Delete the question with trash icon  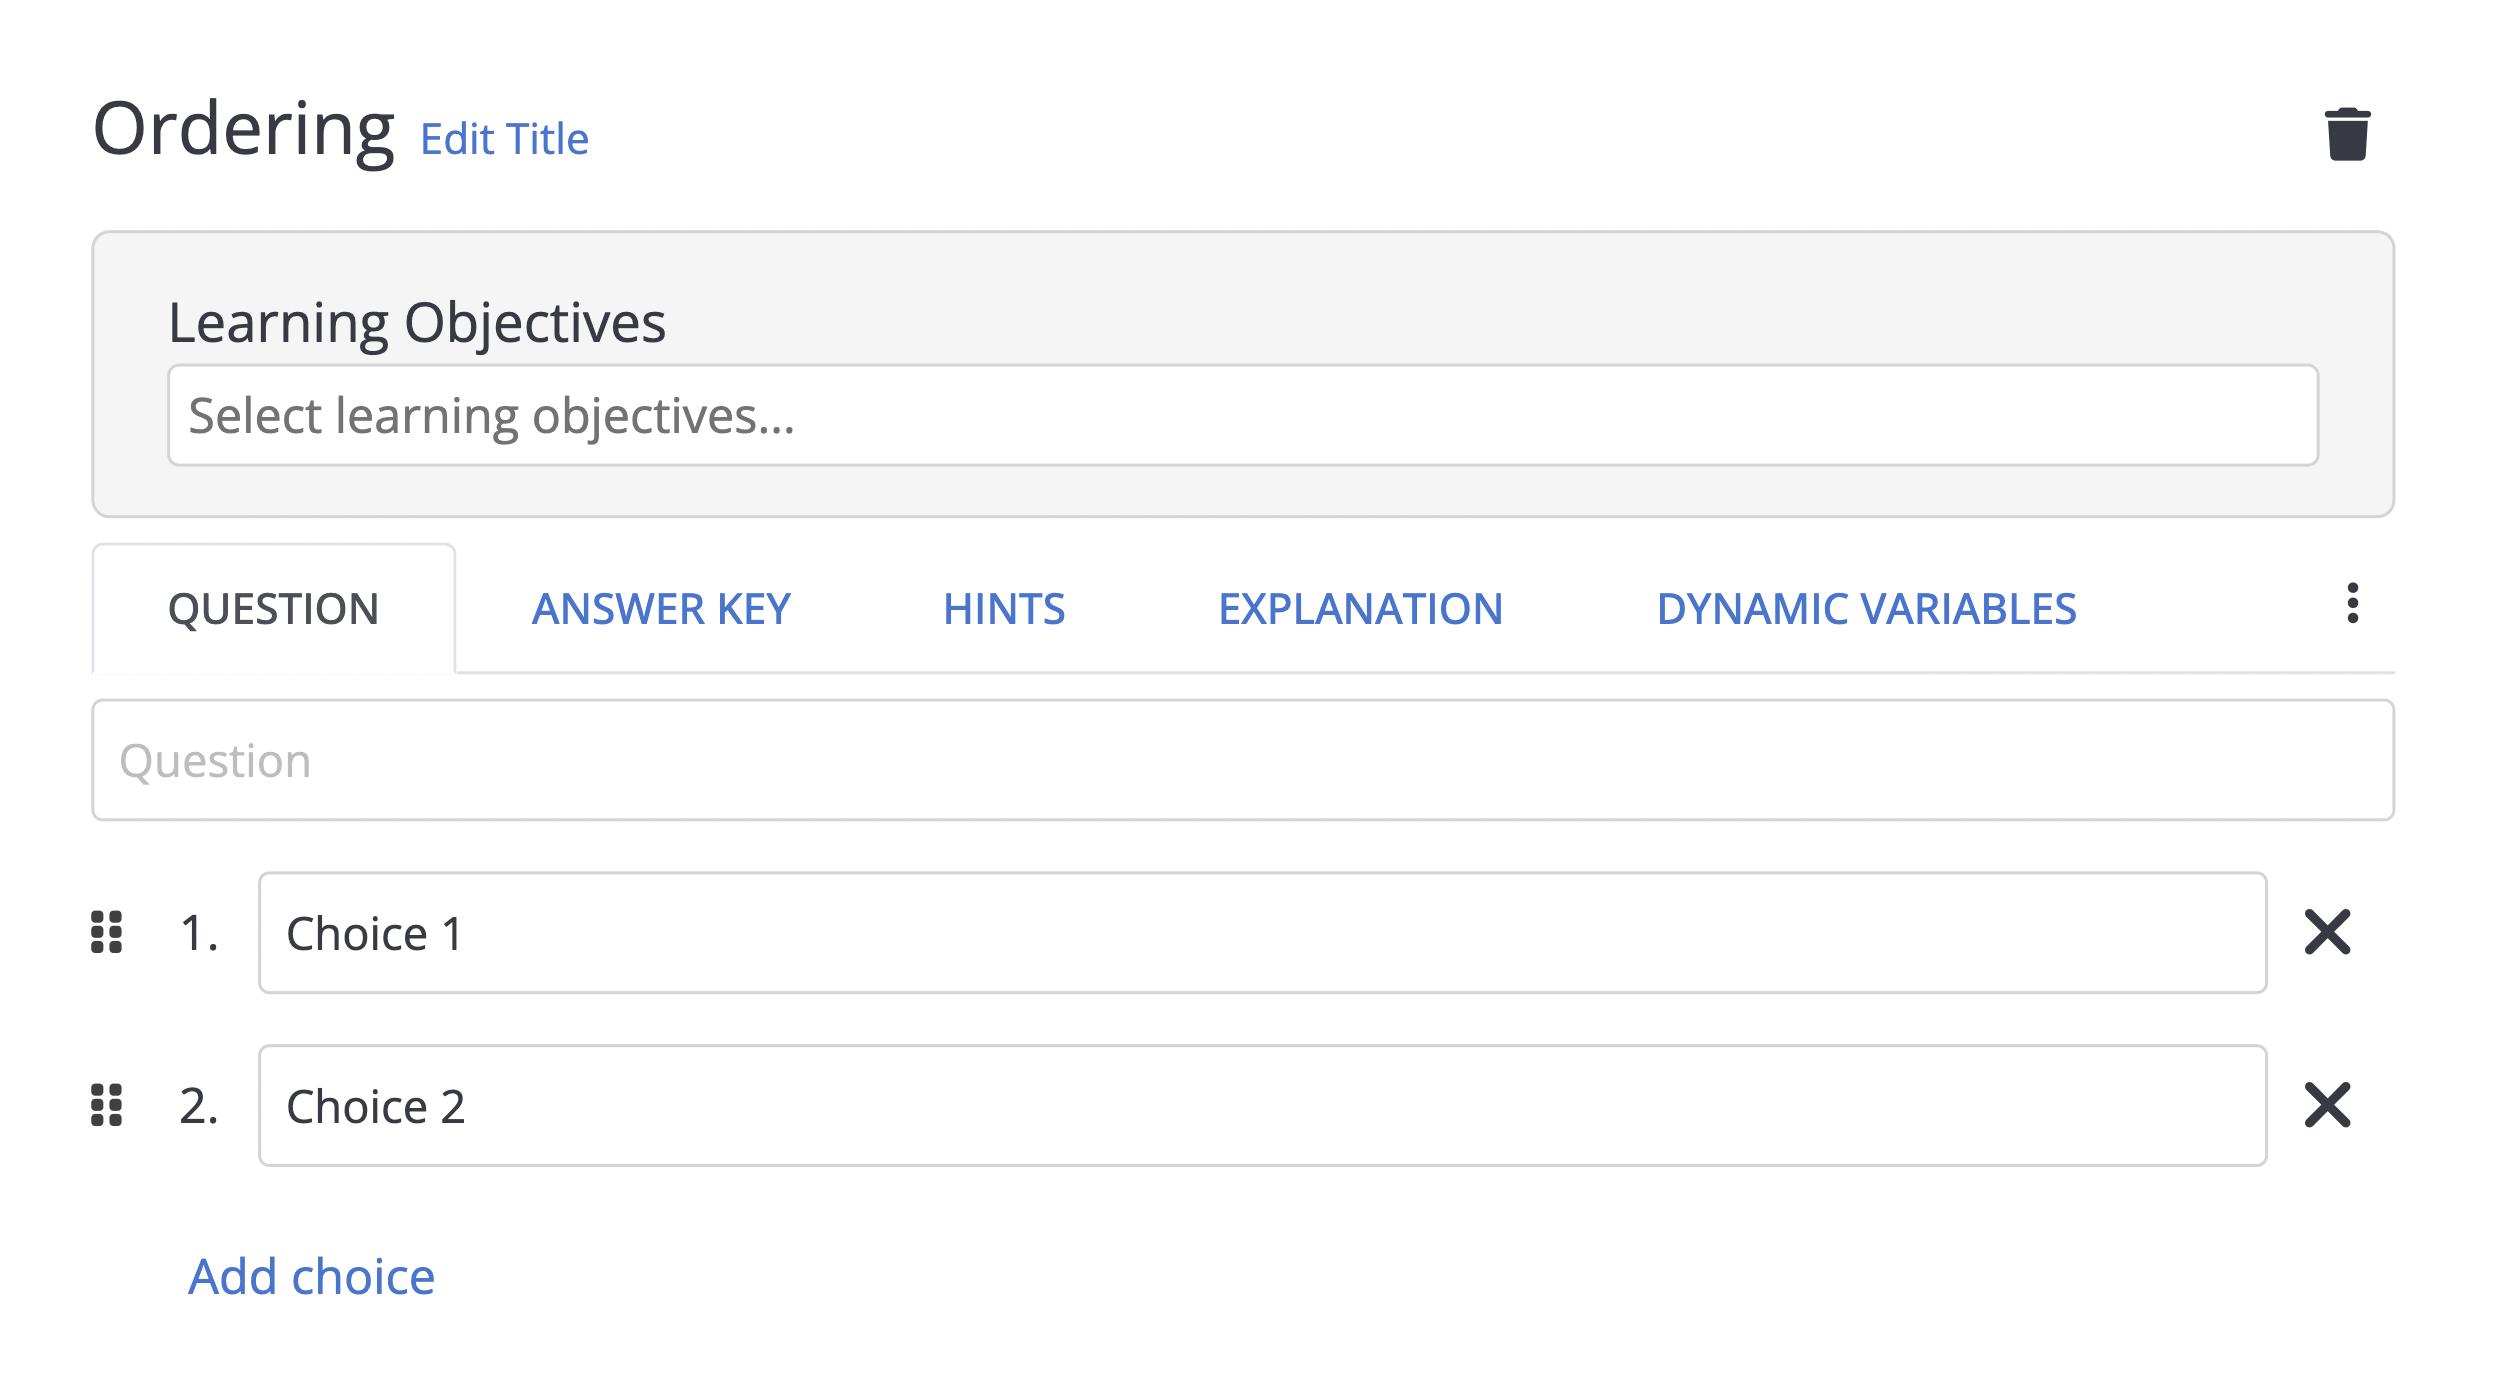pyautogui.click(x=2347, y=135)
